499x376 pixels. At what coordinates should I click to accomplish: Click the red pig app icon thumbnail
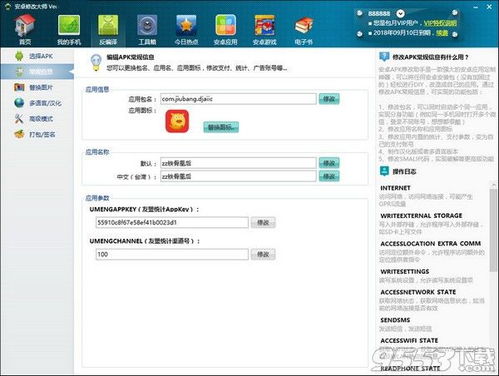pyautogui.click(x=177, y=121)
